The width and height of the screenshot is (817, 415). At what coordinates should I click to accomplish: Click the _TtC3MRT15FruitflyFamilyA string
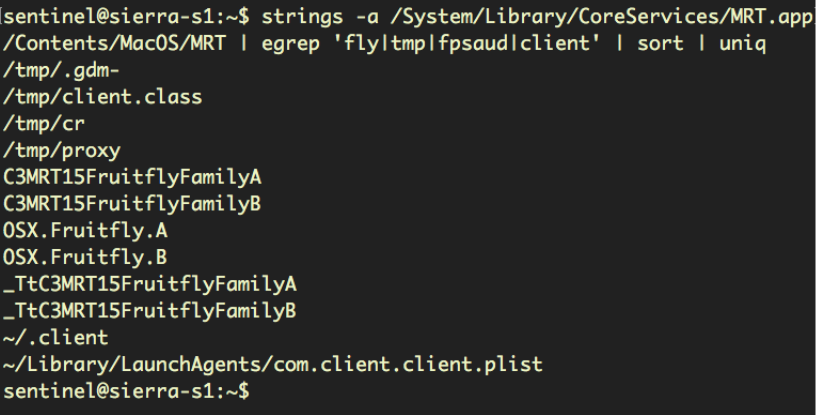point(150,283)
